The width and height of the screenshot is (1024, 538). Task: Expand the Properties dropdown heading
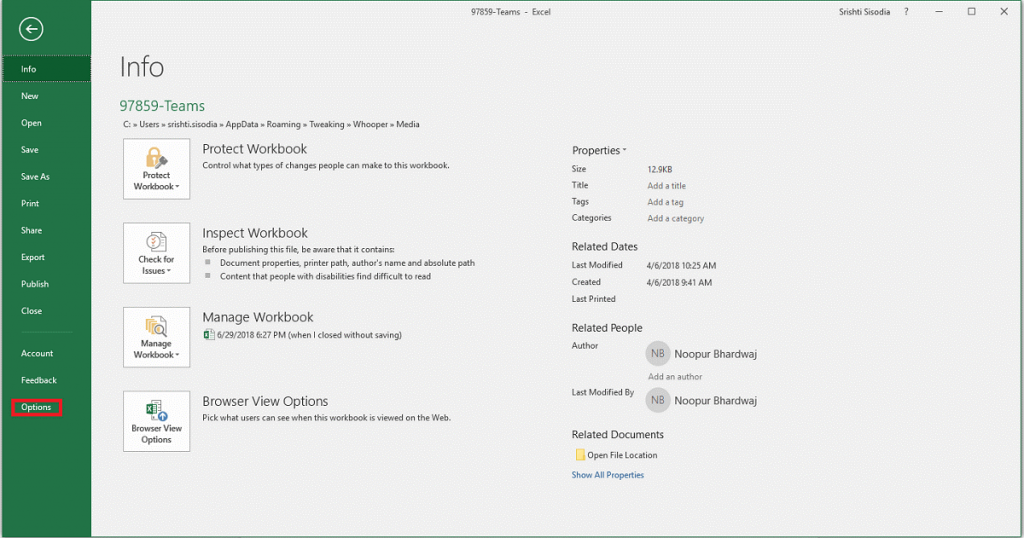[599, 150]
